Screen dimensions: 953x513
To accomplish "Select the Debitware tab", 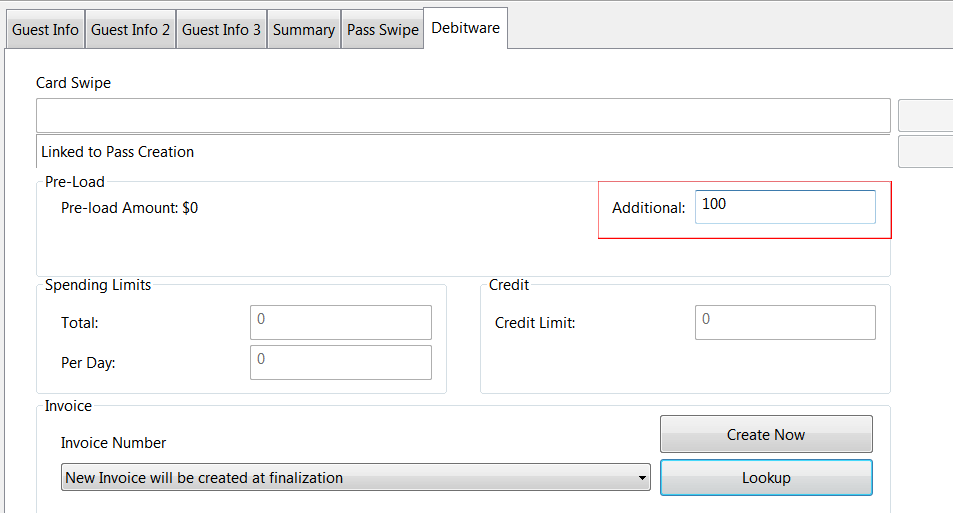I will 466,28.
